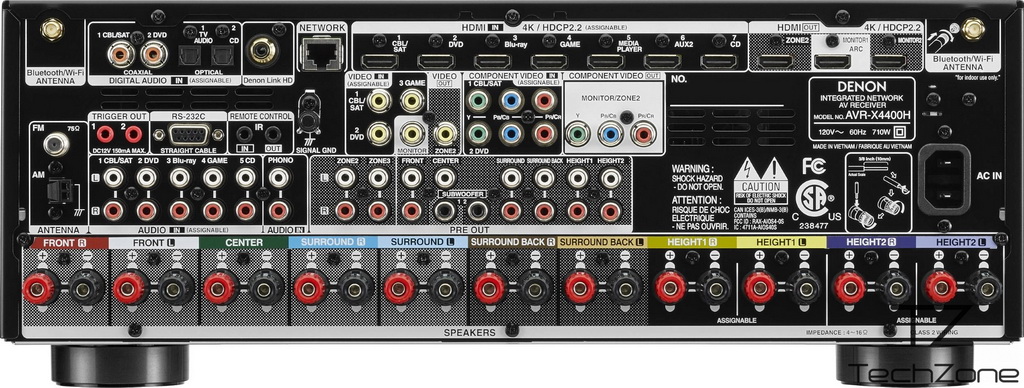Viewport: 1024px width, 388px height.
Task: Click the yellow VIDEO IN 3 GAME jack
Action: (412, 101)
